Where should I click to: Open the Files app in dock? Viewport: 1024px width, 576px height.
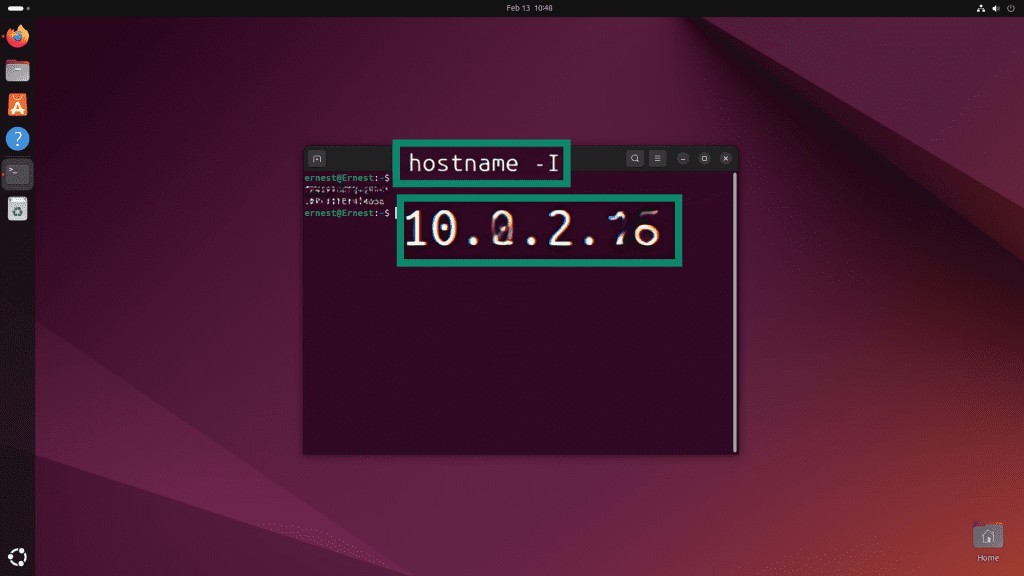[x=18, y=71]
